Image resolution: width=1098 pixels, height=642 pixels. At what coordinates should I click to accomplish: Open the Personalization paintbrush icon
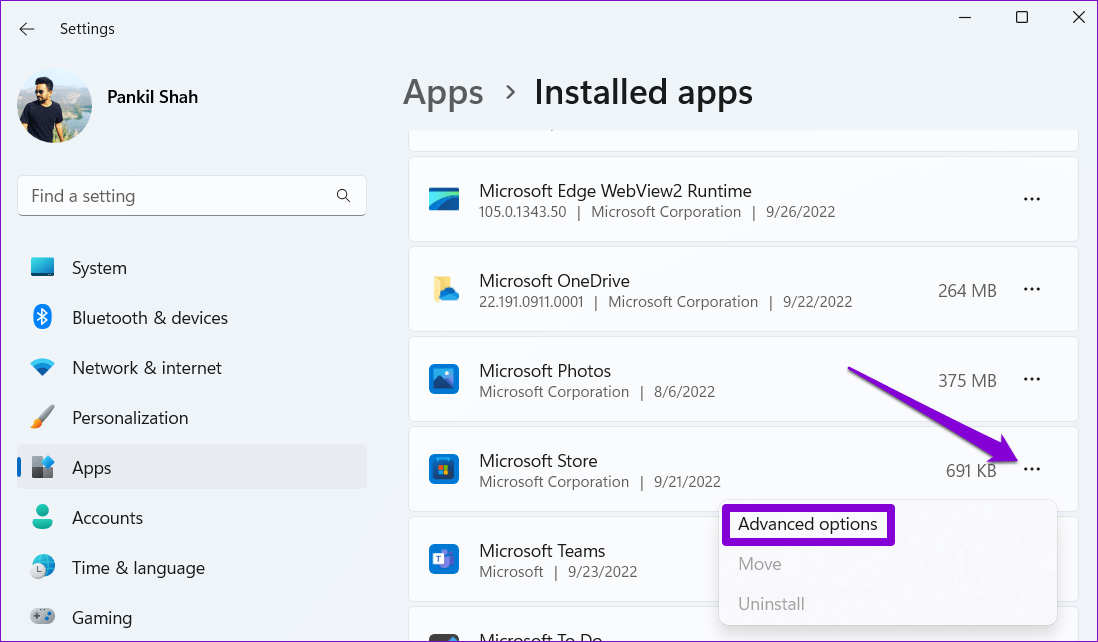(x=43, y=417)
